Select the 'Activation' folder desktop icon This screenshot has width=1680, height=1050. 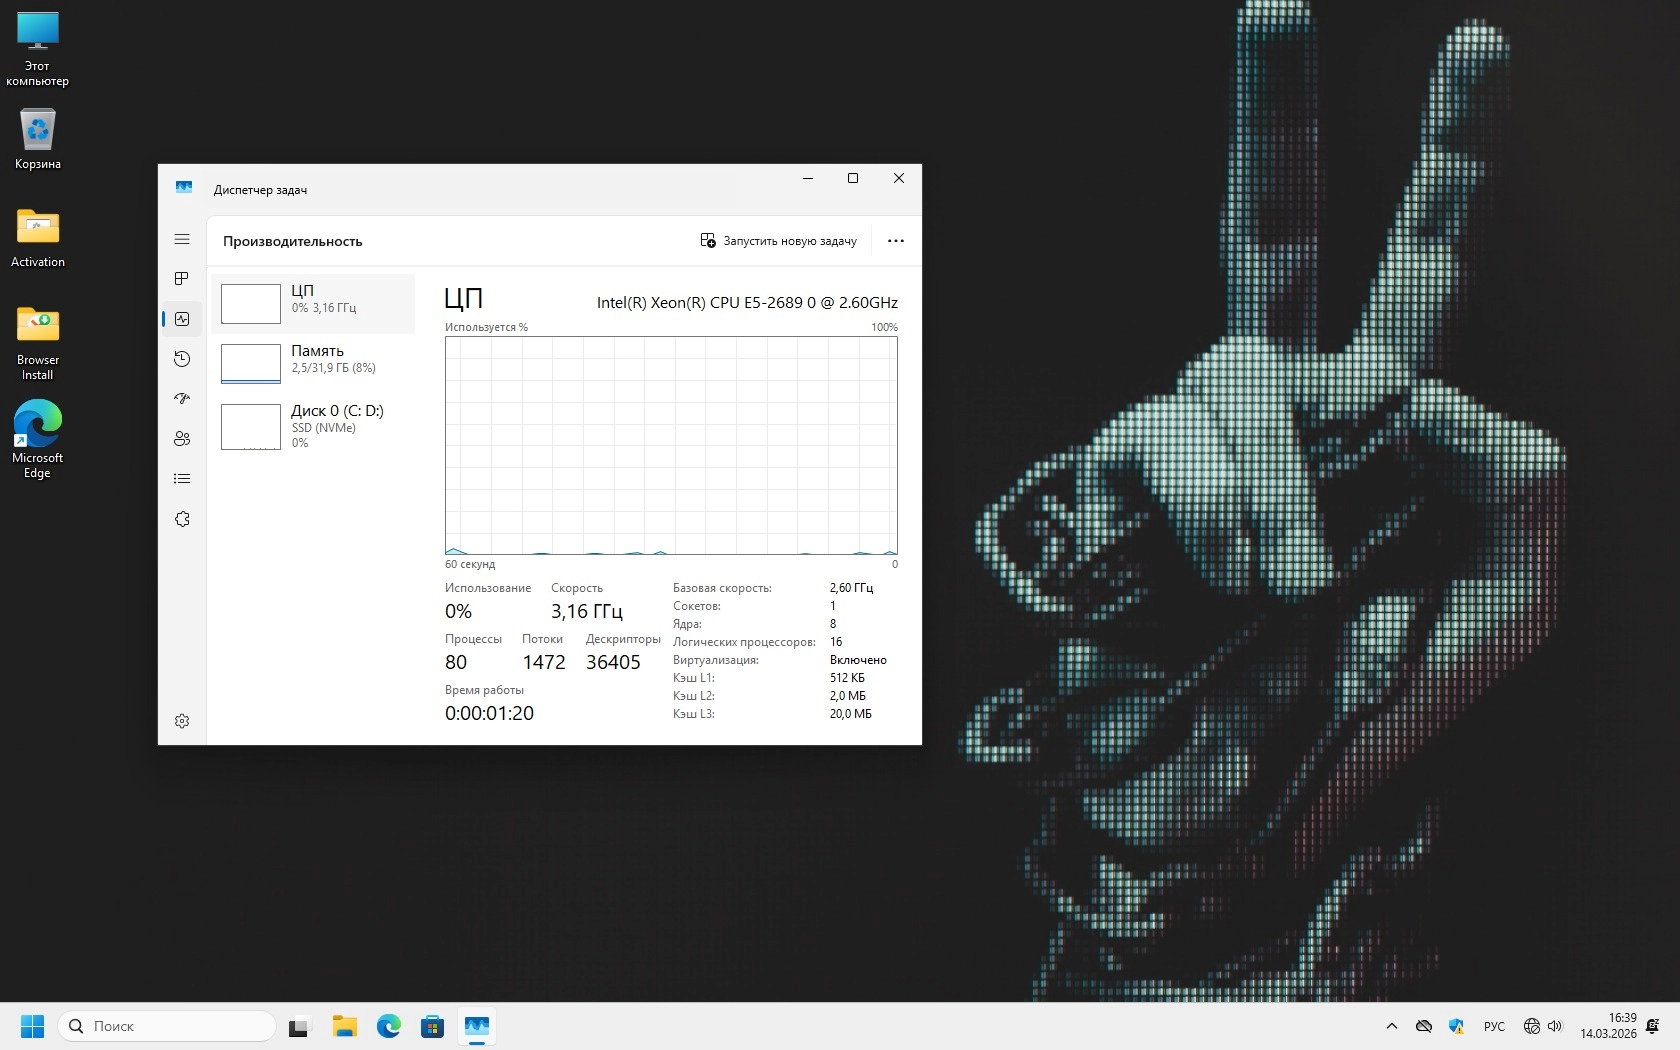click(38, 238)
